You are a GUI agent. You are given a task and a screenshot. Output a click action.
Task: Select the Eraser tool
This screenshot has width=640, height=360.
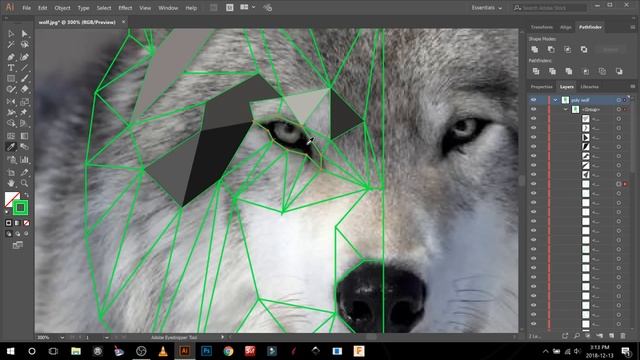24,89
